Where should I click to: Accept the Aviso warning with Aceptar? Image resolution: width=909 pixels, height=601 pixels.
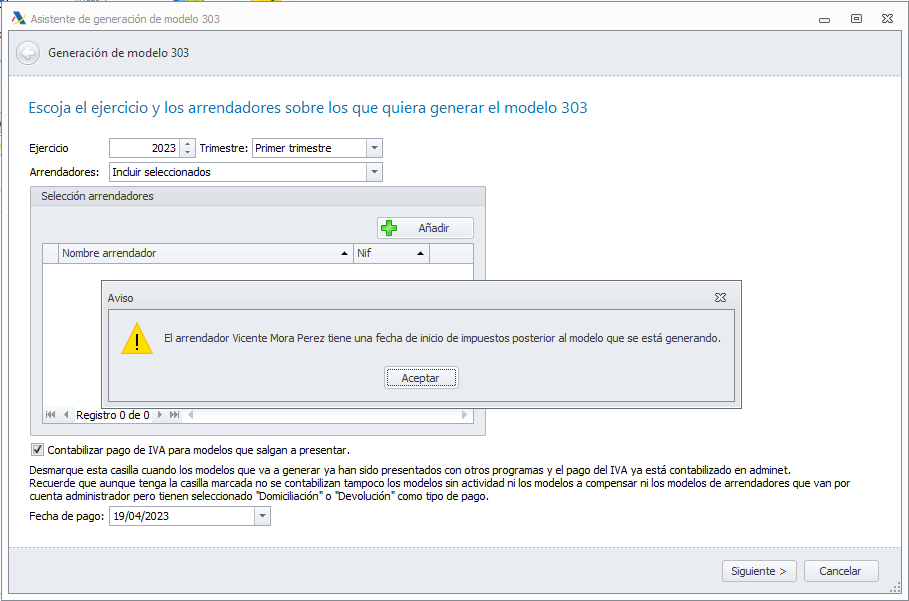(421, 378)
